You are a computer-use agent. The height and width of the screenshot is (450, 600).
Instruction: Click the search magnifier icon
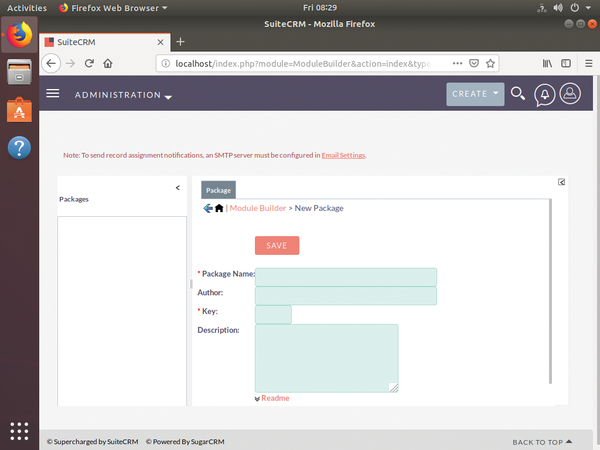(x=518, y=94)
